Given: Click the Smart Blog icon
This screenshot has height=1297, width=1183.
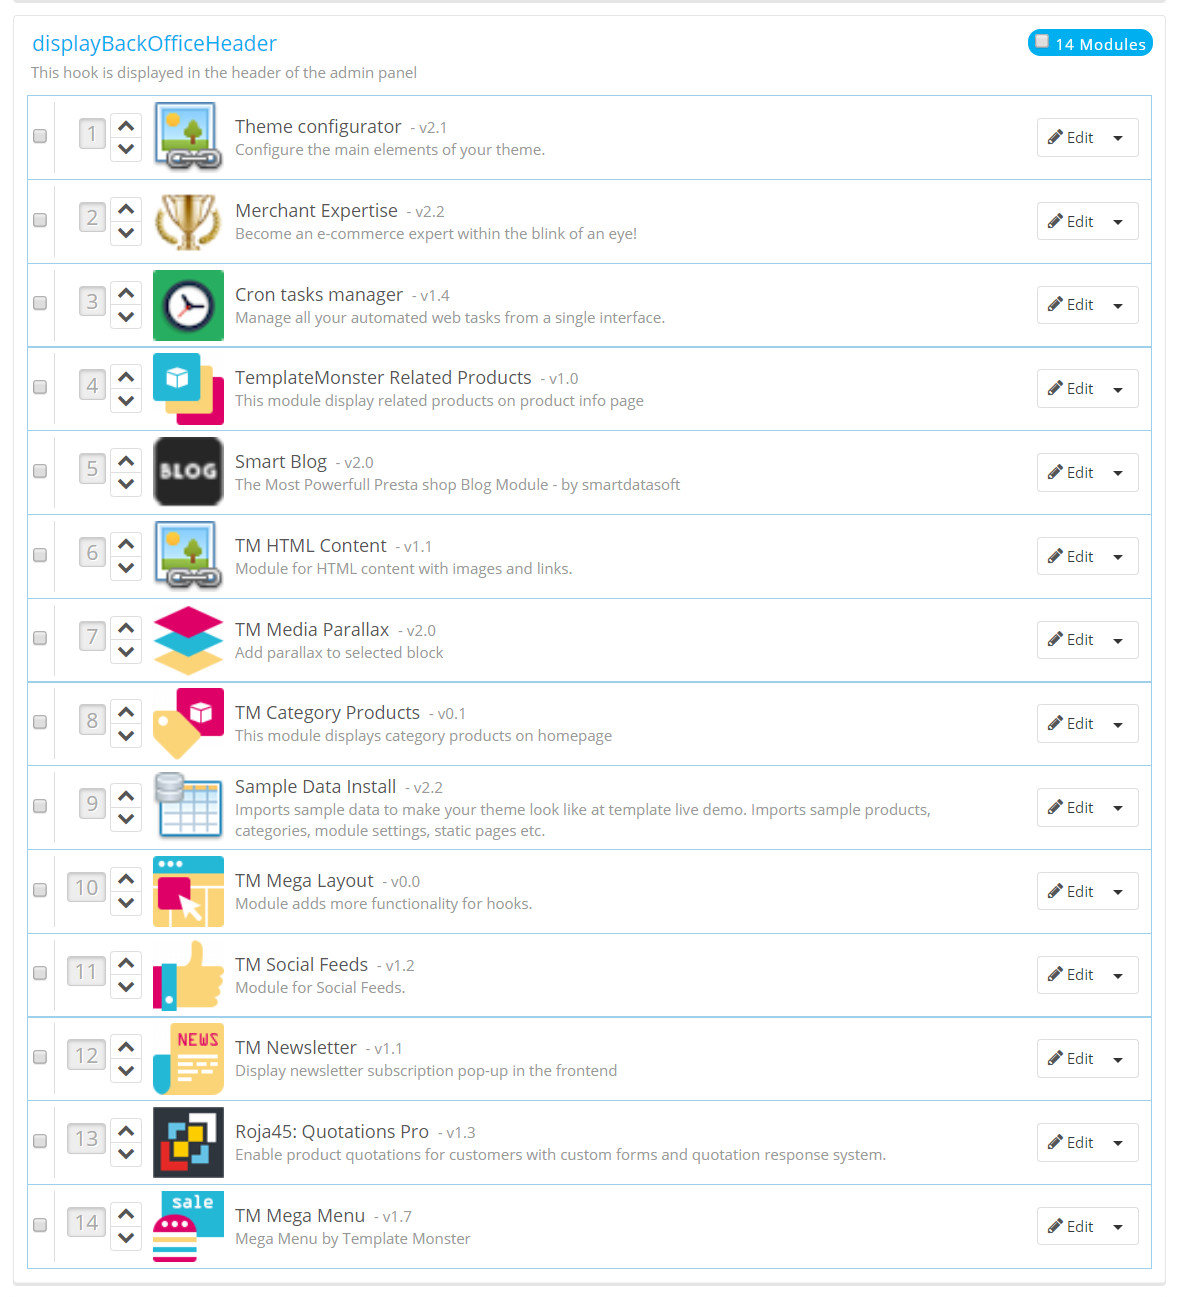Looking at the screenshot, I should 188,471.
